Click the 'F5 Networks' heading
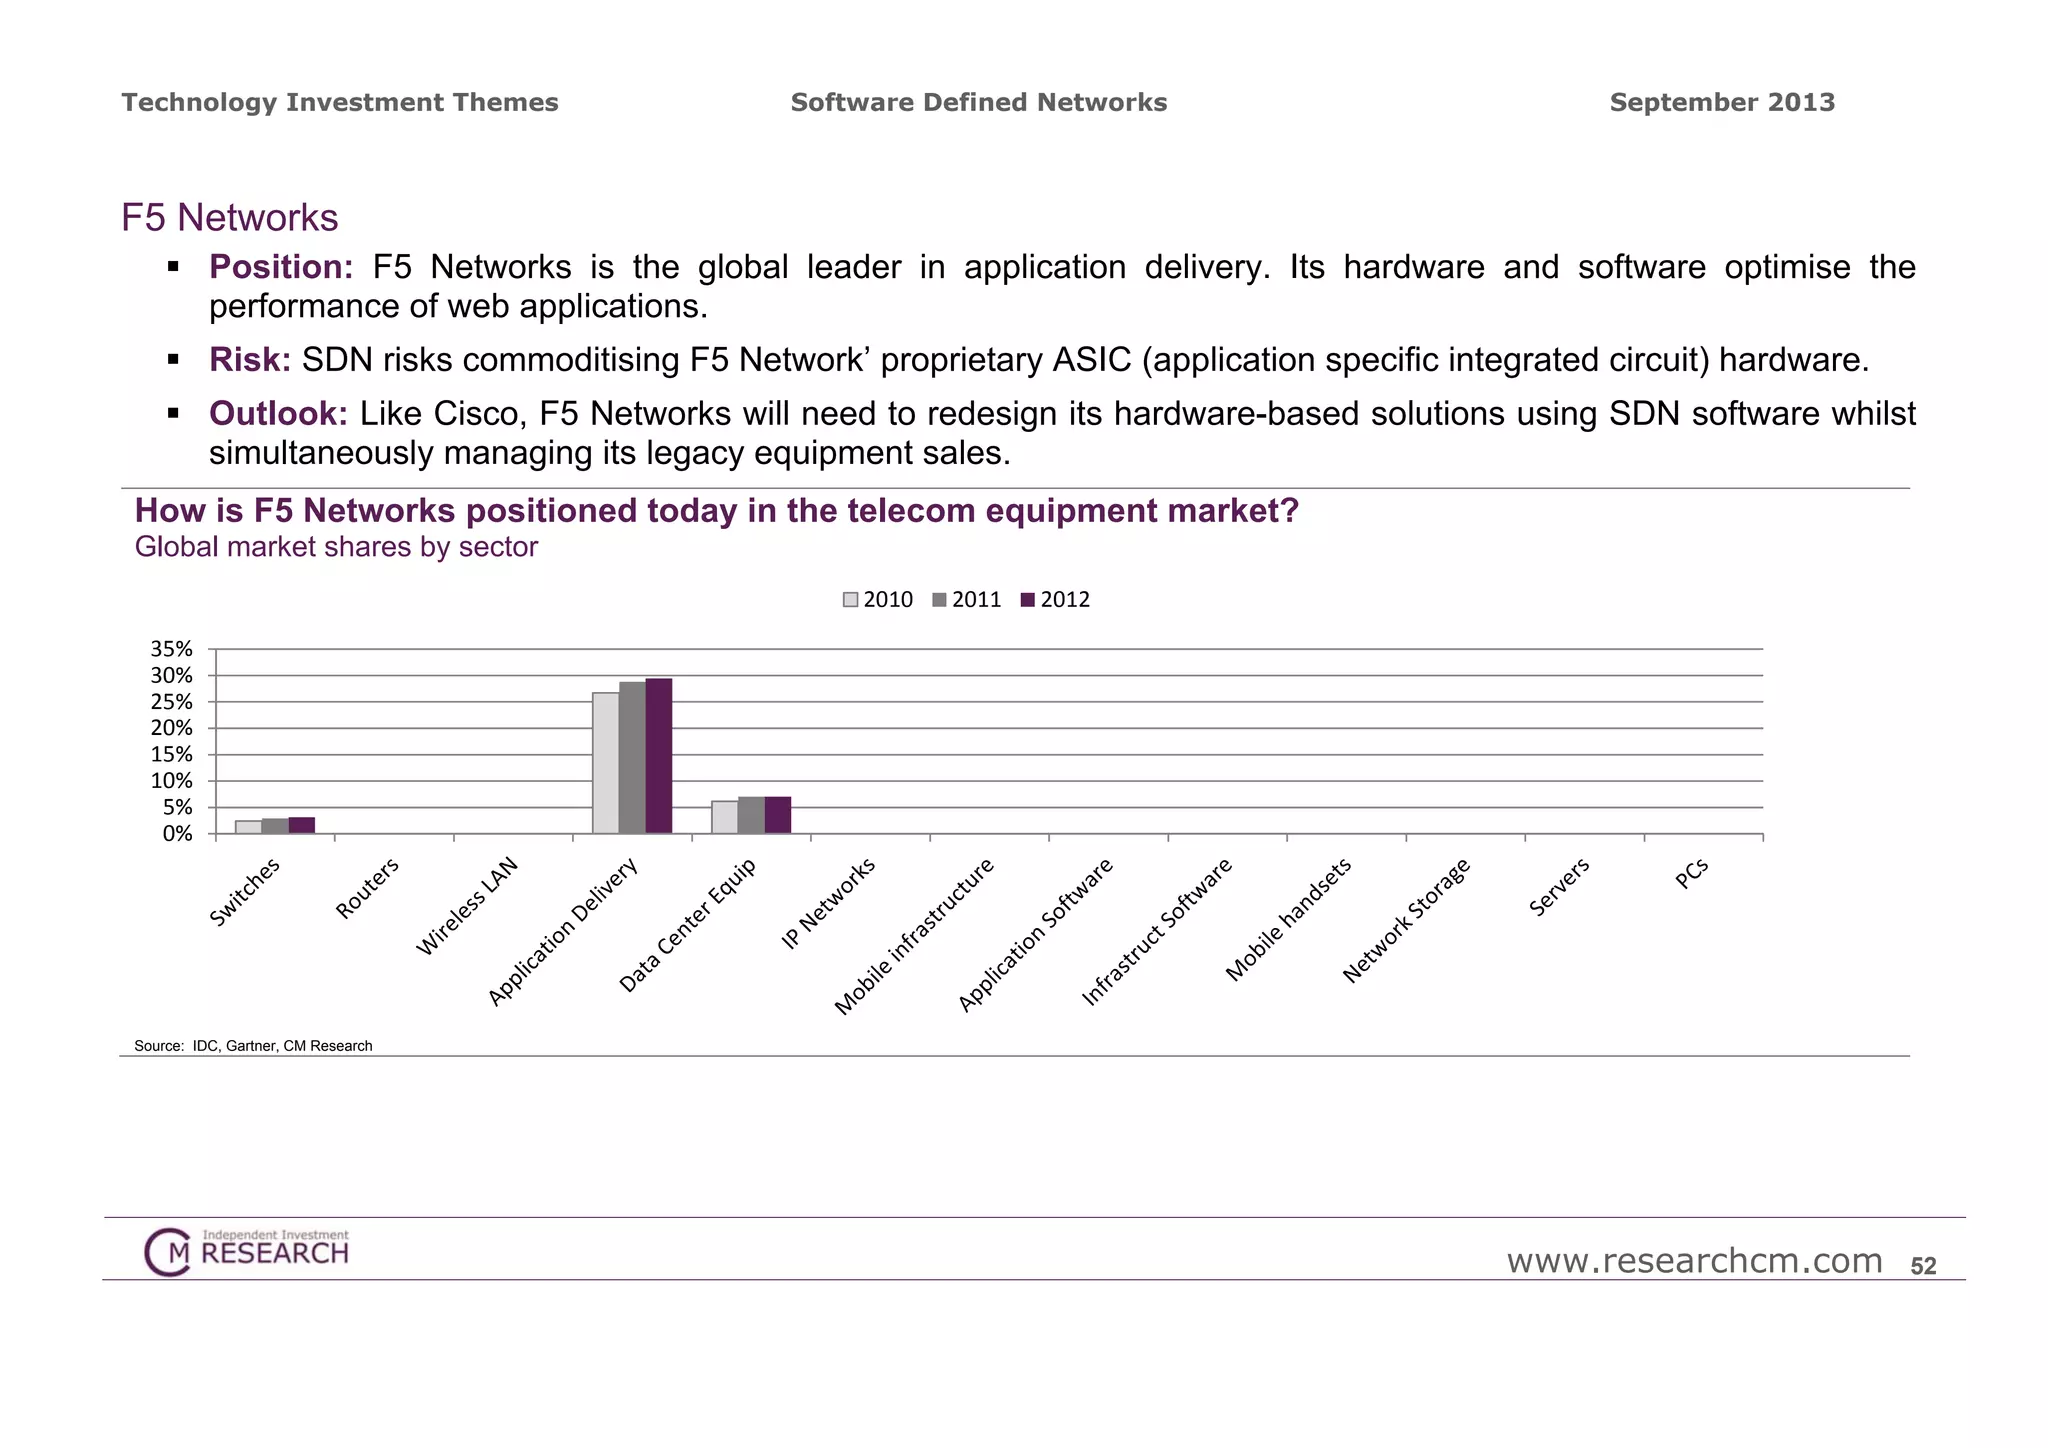 tap(230, 218)
